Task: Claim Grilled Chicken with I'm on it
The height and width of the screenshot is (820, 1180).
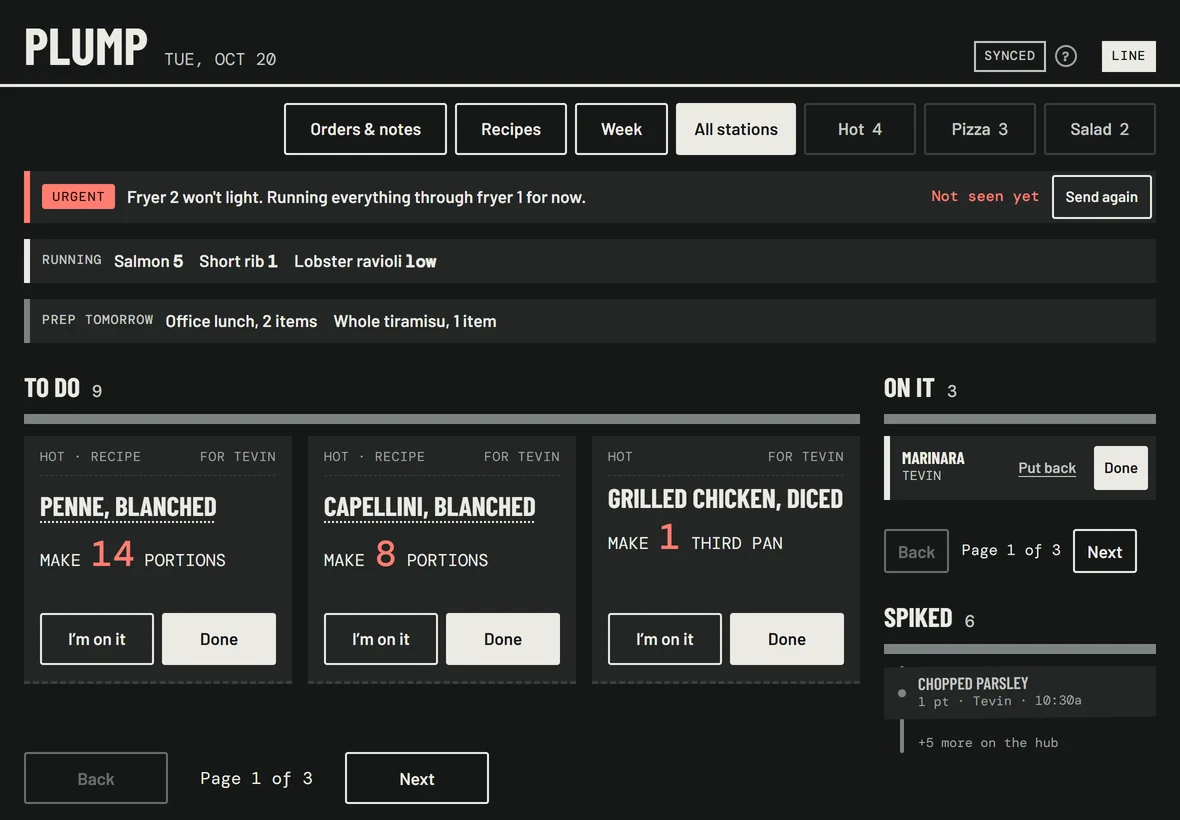Action: tap(665, 639)
